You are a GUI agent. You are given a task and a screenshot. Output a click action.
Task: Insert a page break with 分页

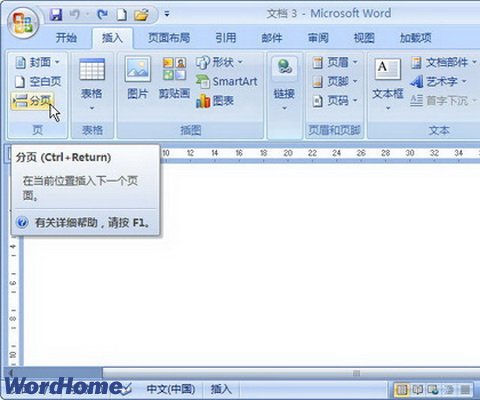pyautogui.click(x=32, y=101)
